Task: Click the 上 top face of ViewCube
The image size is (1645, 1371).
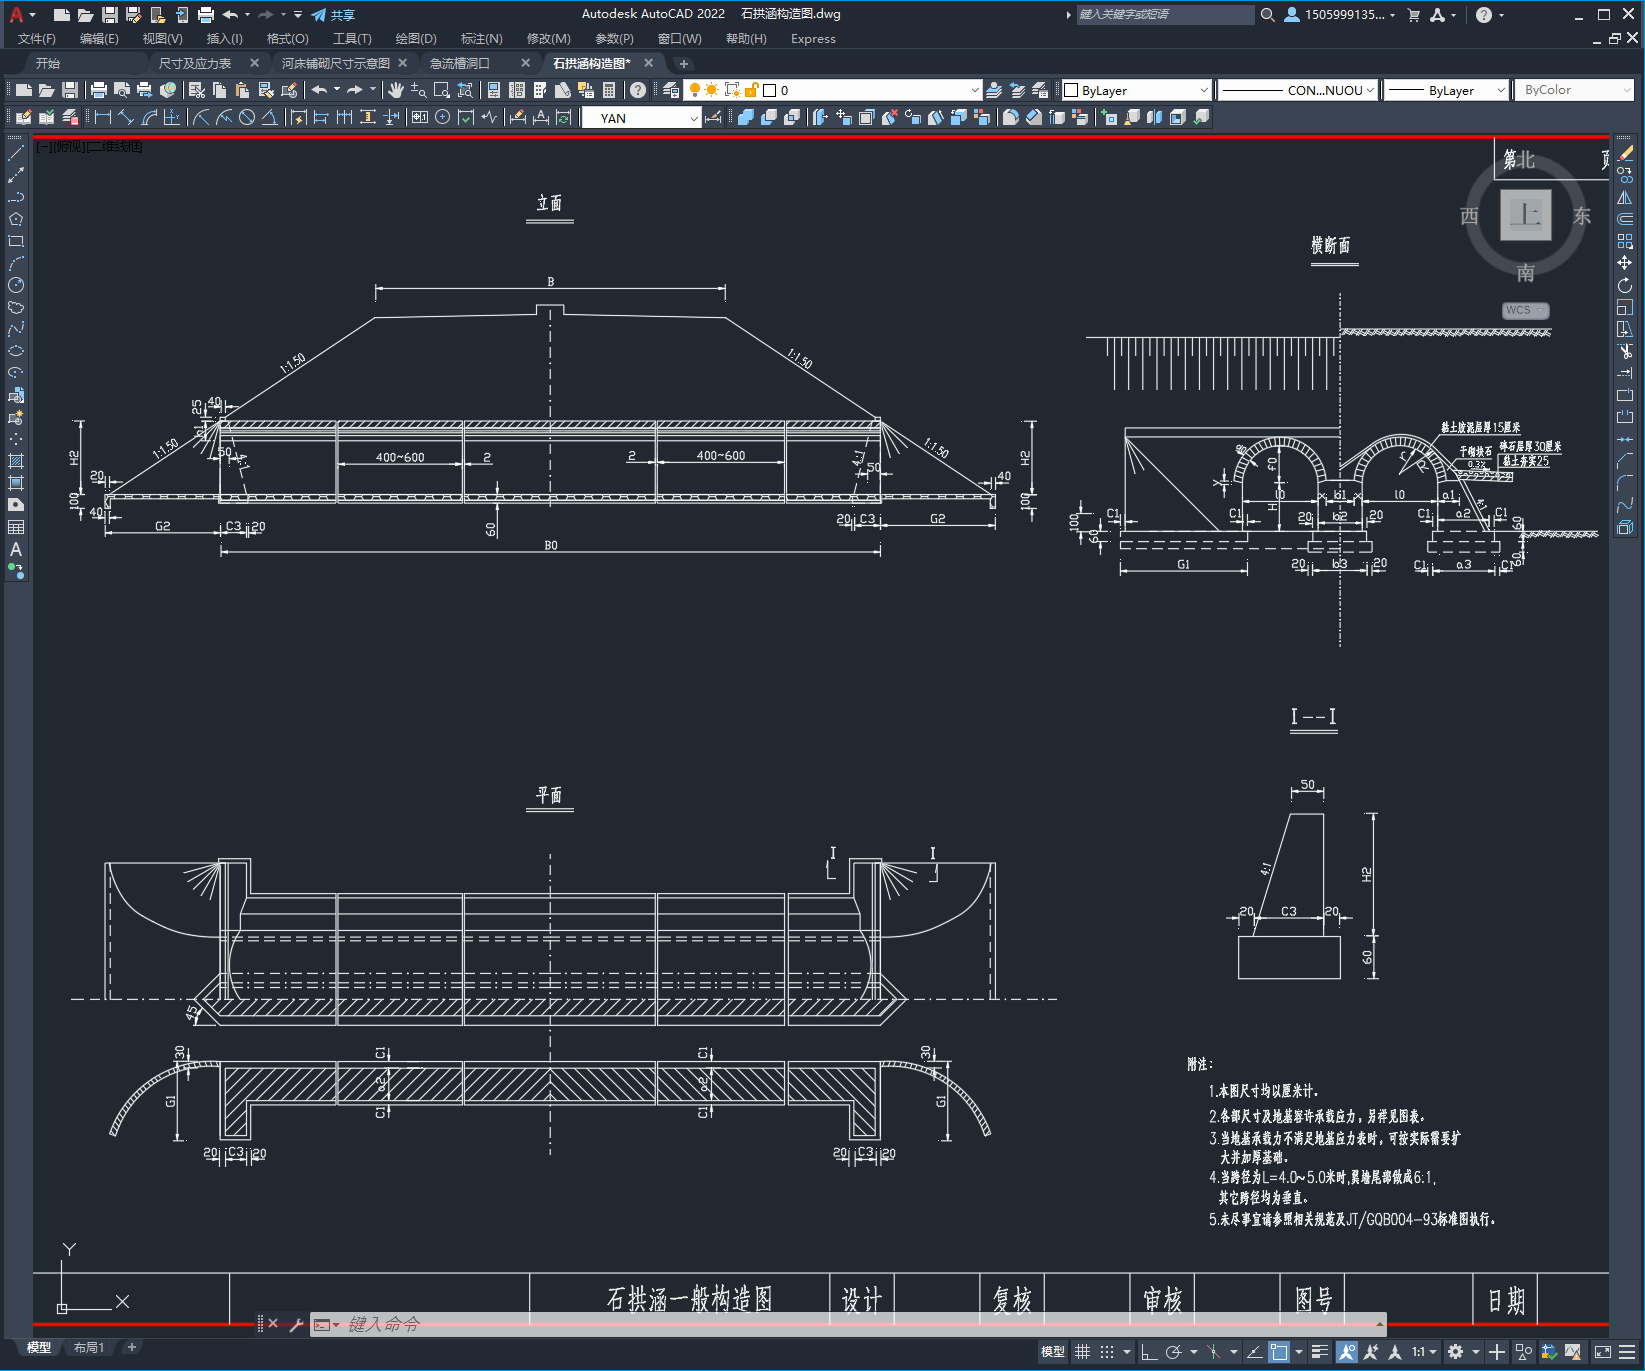Action: (x=1526, y=214)
